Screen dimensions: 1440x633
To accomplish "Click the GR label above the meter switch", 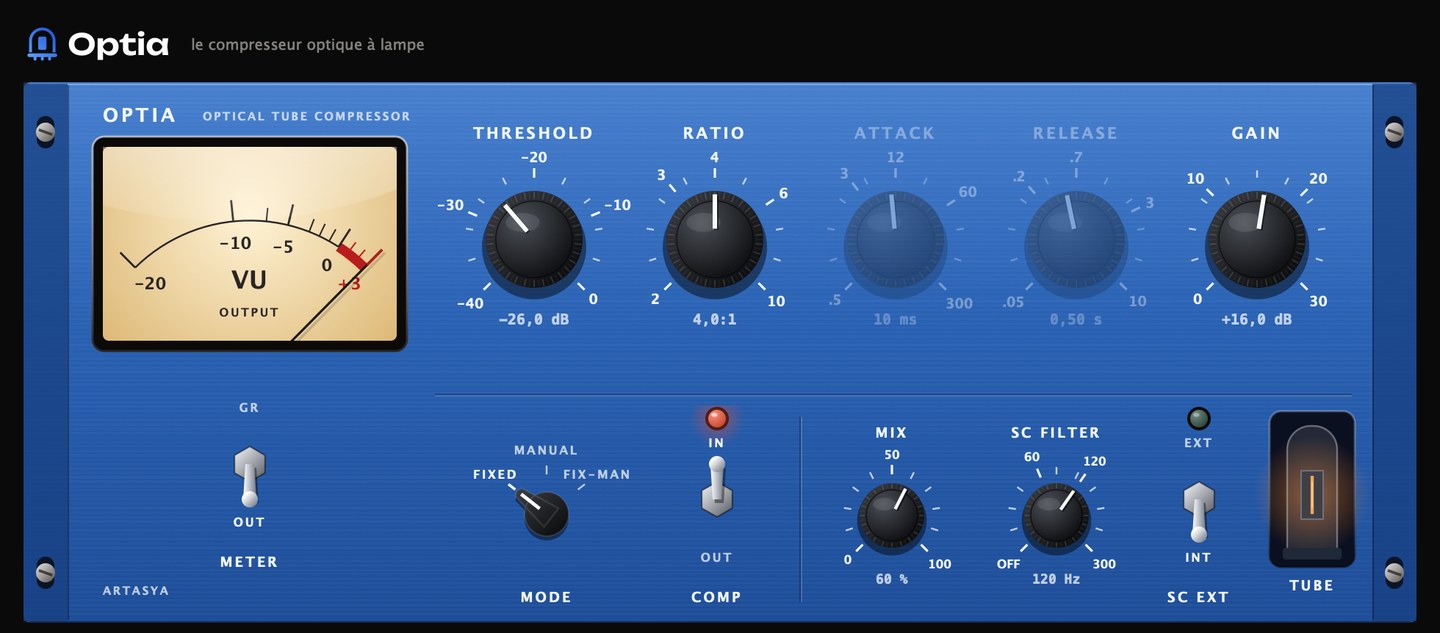I will (x=249, y=408).
